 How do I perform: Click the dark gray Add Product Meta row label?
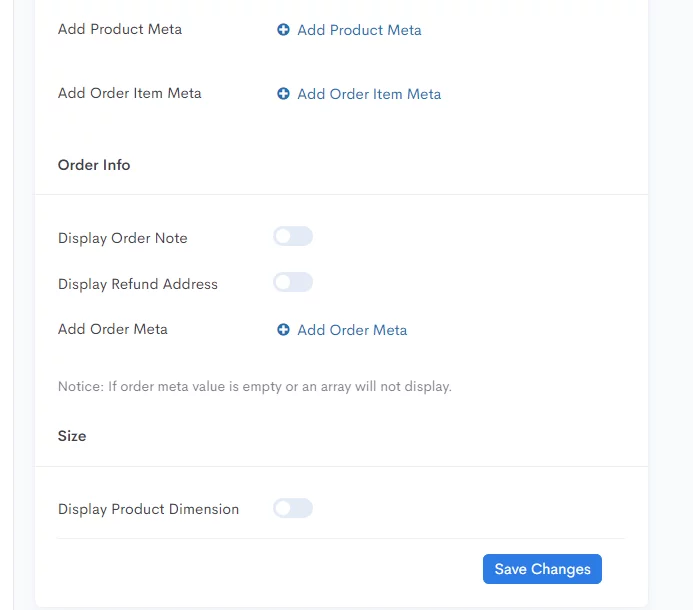pyautogui.click(x=120, y=29)
